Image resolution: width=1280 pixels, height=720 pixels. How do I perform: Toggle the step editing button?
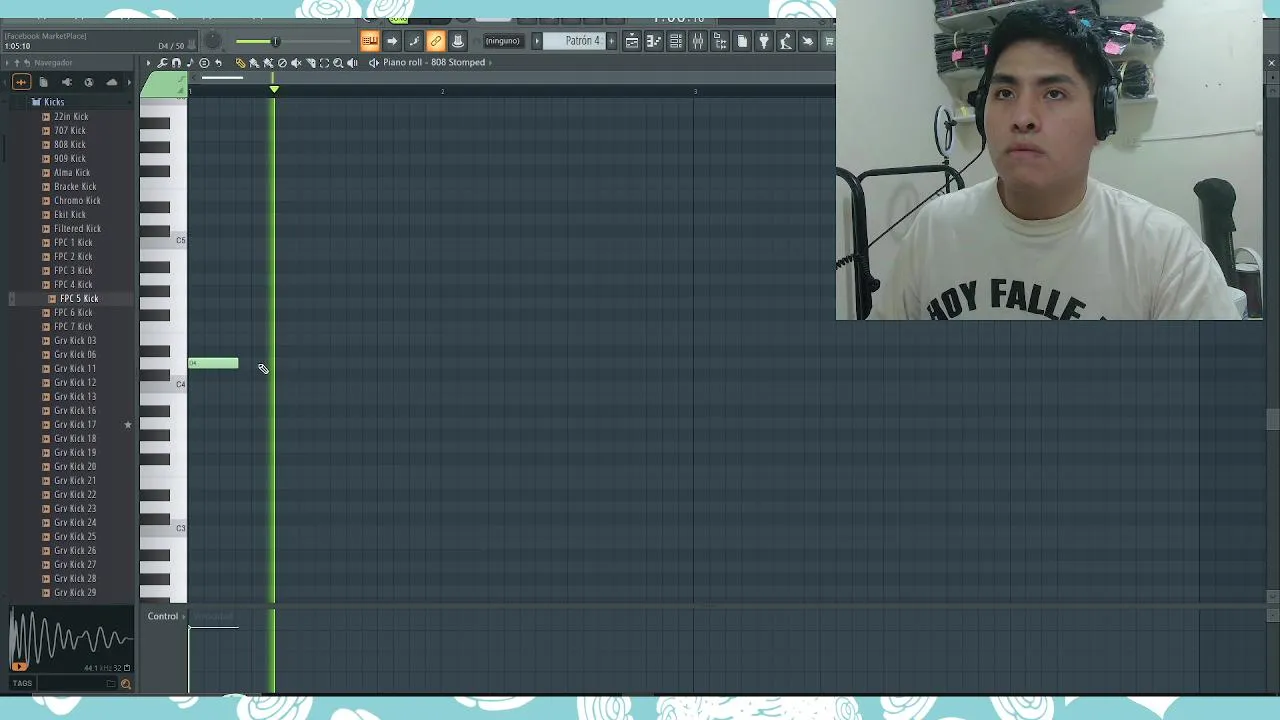[x=414, y=41]
